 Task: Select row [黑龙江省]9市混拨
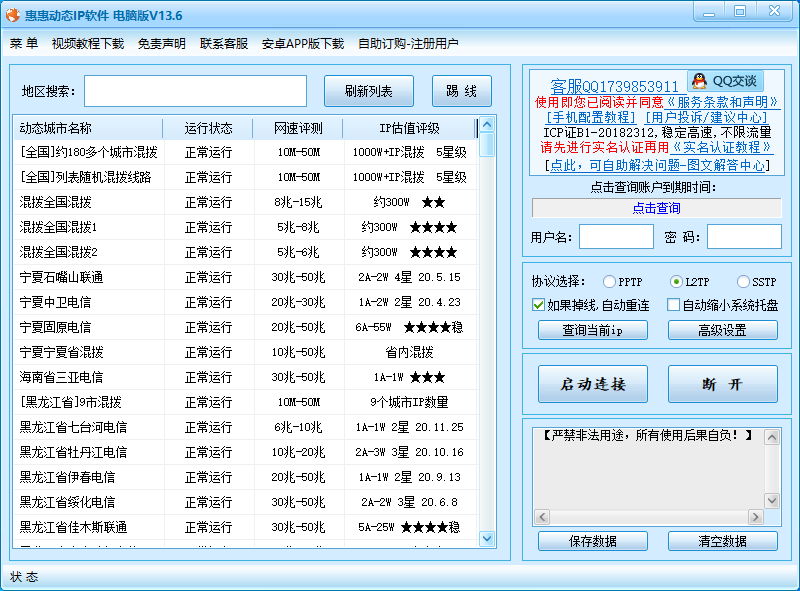[x=245, y=402]
